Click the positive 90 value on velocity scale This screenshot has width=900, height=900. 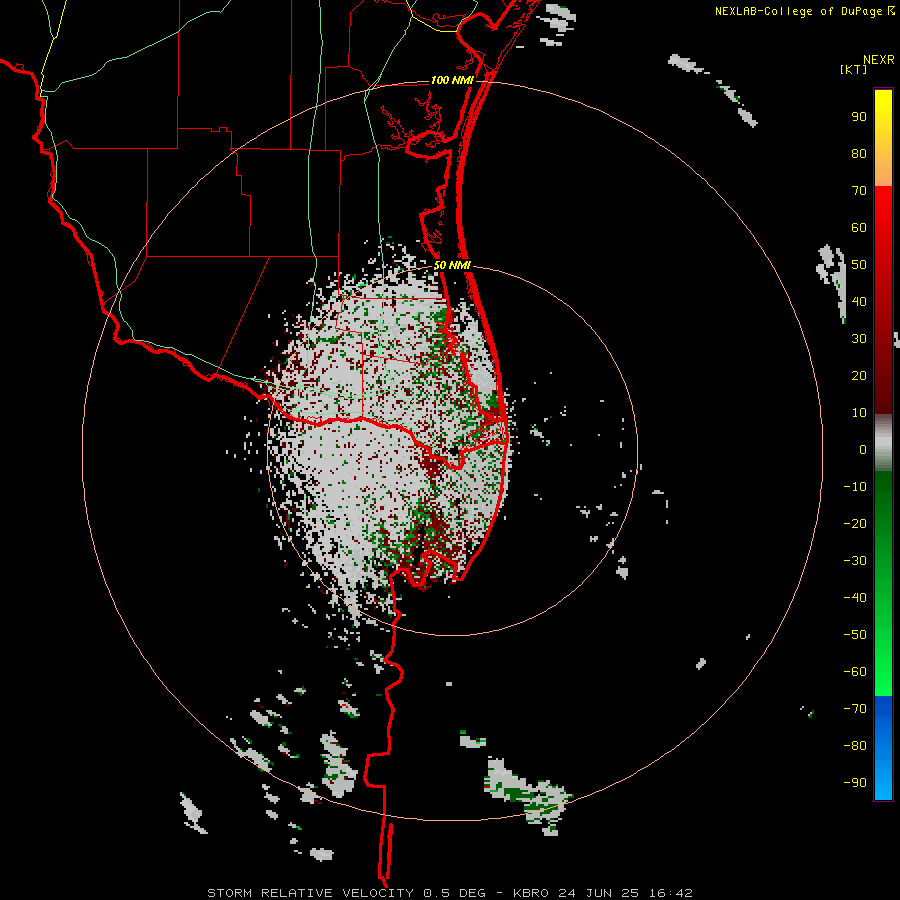click(x=859, y=117)
